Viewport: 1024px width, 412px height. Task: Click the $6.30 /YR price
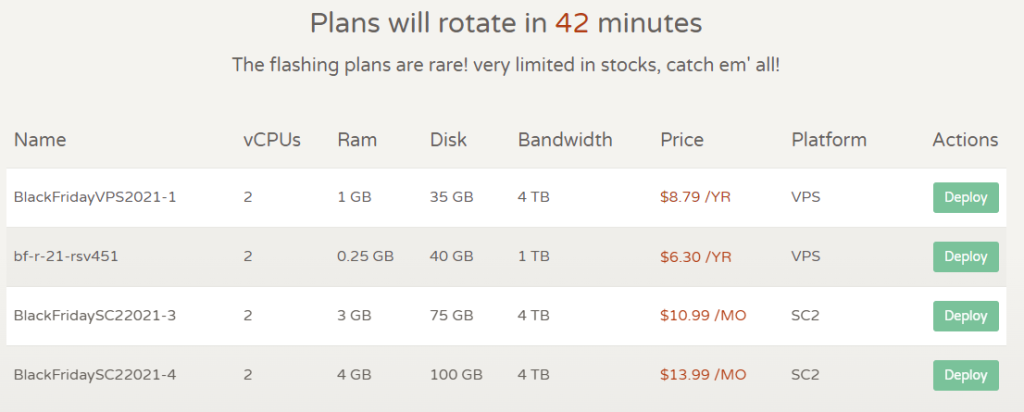pos(695,256)
